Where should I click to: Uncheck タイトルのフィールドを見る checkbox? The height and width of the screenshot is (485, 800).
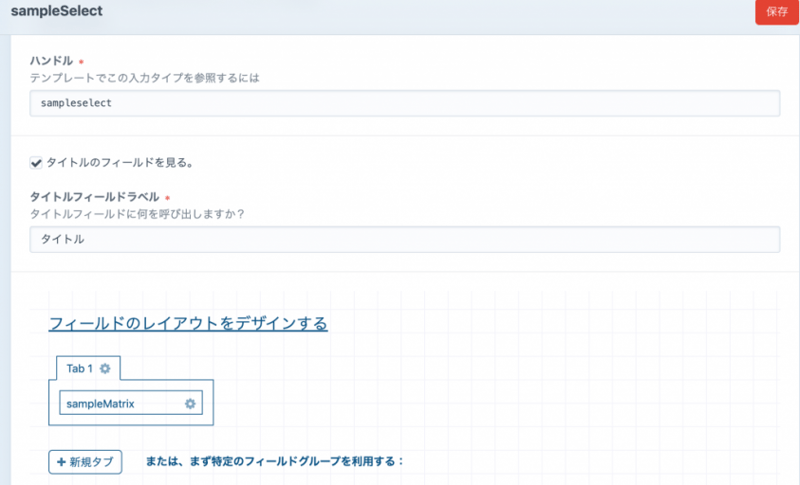pos(37,162)
